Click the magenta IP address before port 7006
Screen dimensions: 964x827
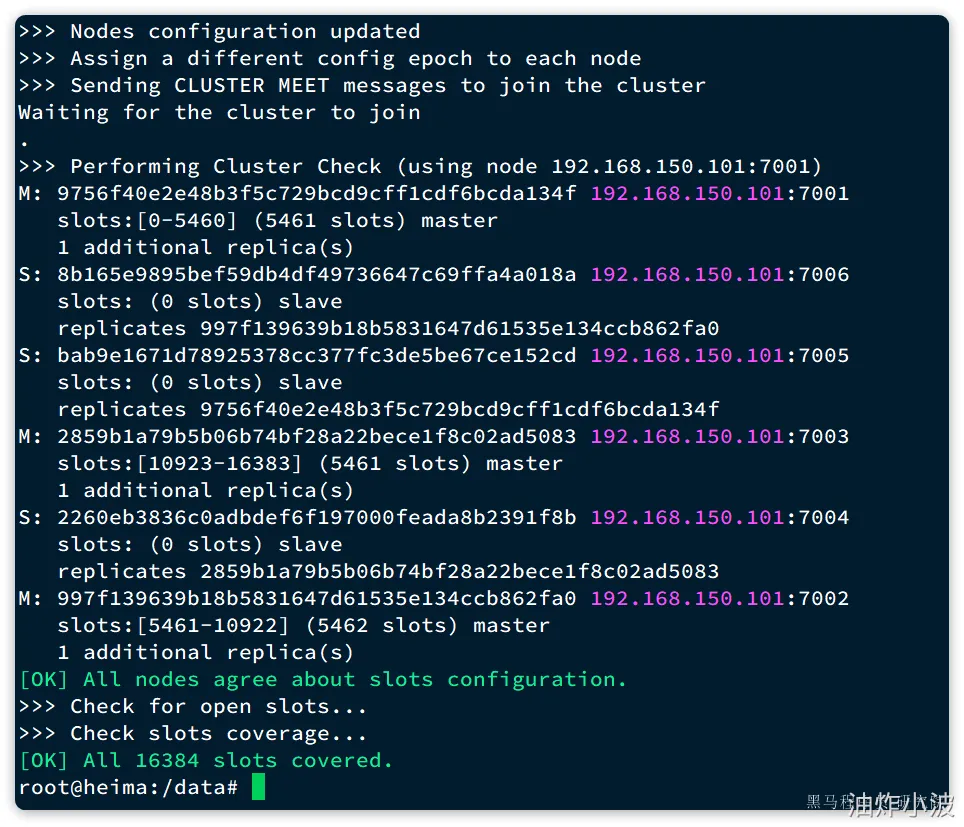pos(687,274)
